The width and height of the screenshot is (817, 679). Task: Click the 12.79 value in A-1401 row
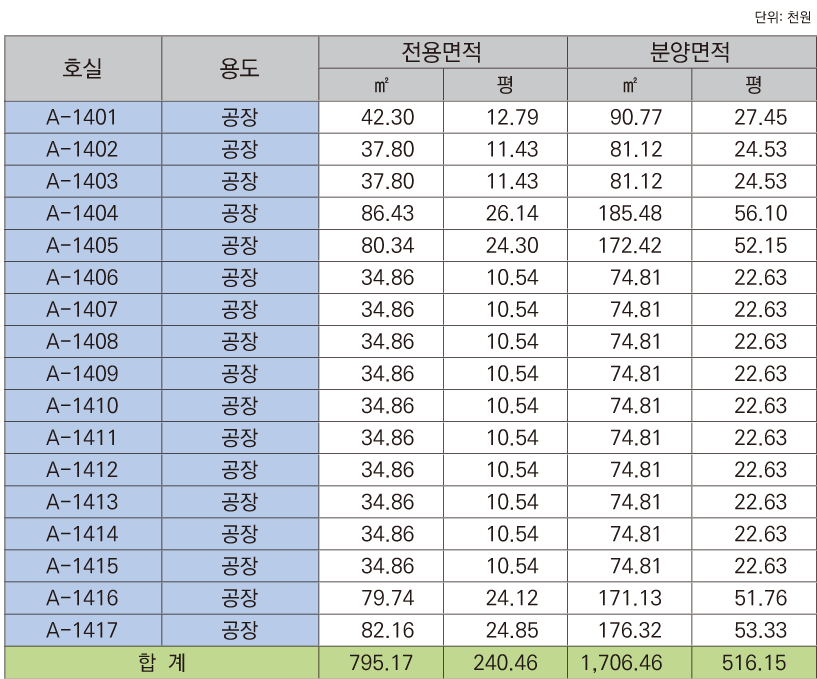[x=512, y=117]
